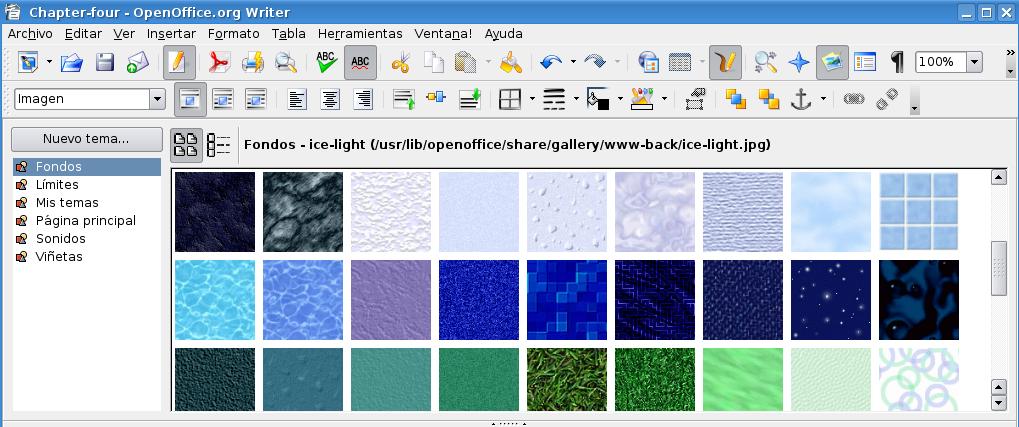Screen dimensions: 1019x427
Task: Toggle nonprinting characters paragraph mark
Action: tap(897, 62)
